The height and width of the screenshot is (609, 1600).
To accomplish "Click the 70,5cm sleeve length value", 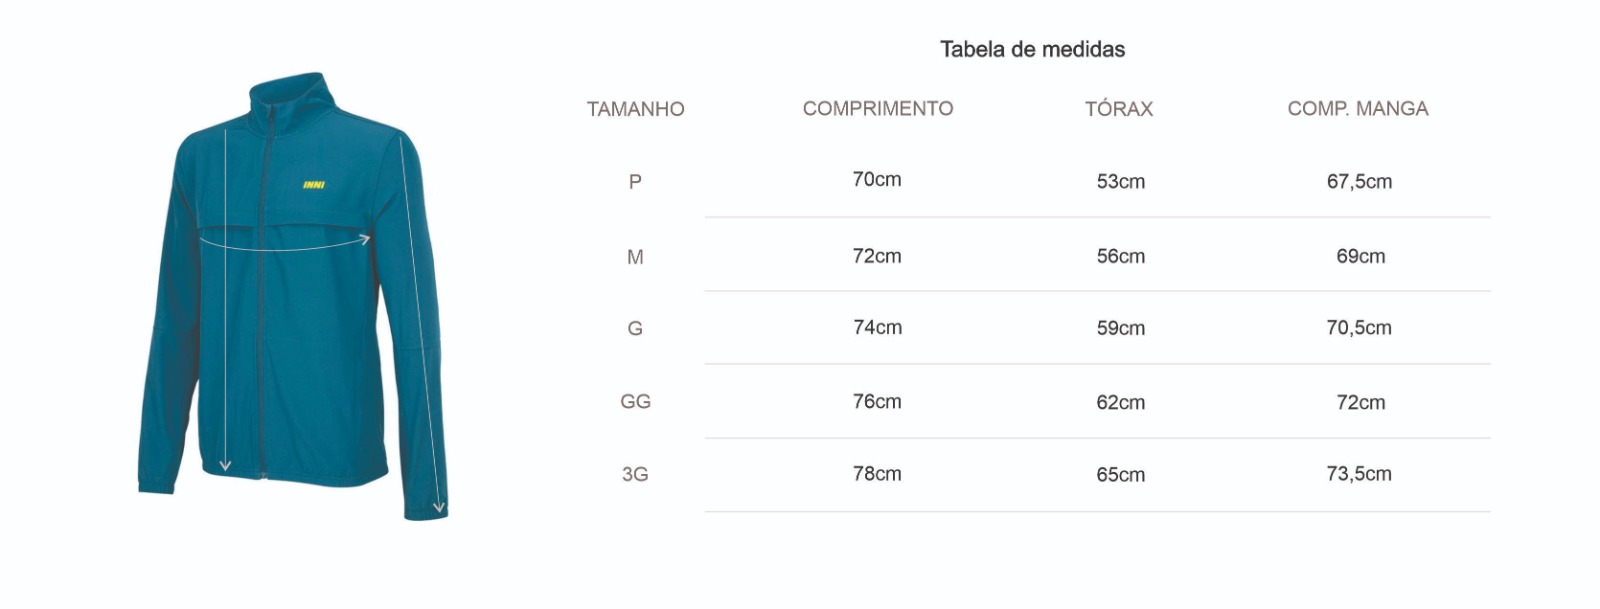I will [x=1359, y=328].
